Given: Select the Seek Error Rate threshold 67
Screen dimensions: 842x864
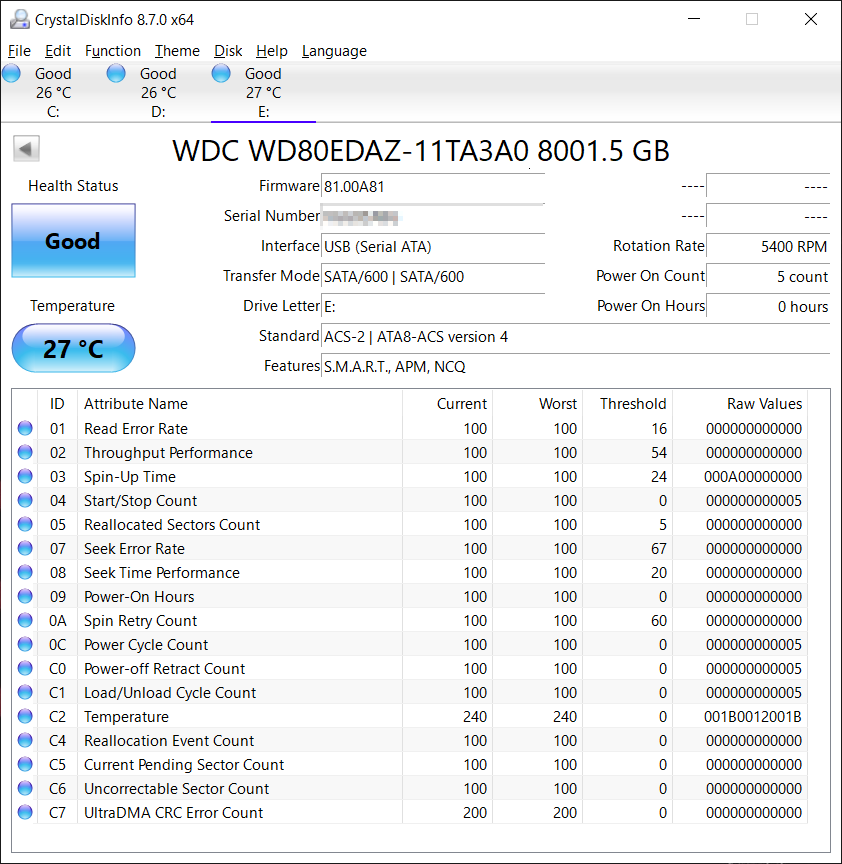Looking at the screenshot, I should point(659,549).
